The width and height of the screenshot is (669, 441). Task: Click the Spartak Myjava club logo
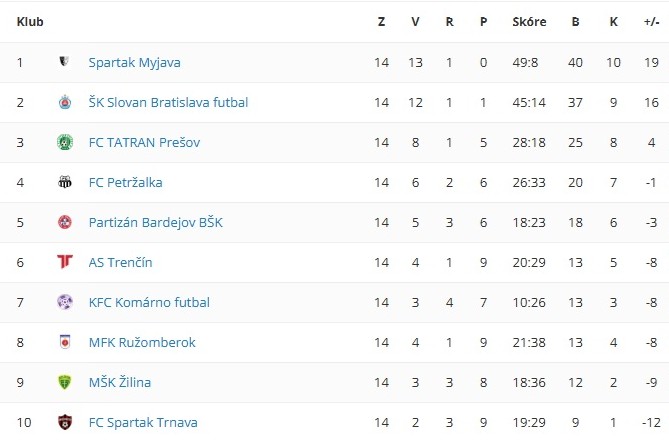point(65,62)
